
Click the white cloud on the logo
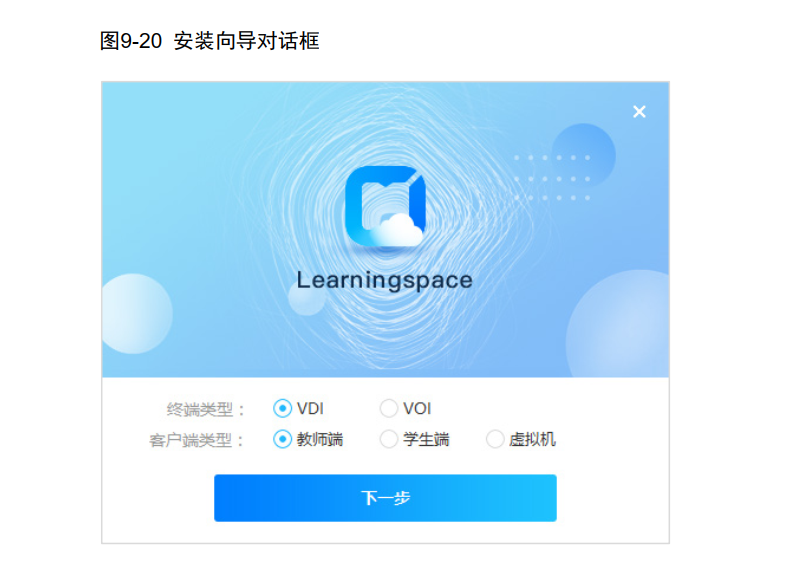click(396, 231)
